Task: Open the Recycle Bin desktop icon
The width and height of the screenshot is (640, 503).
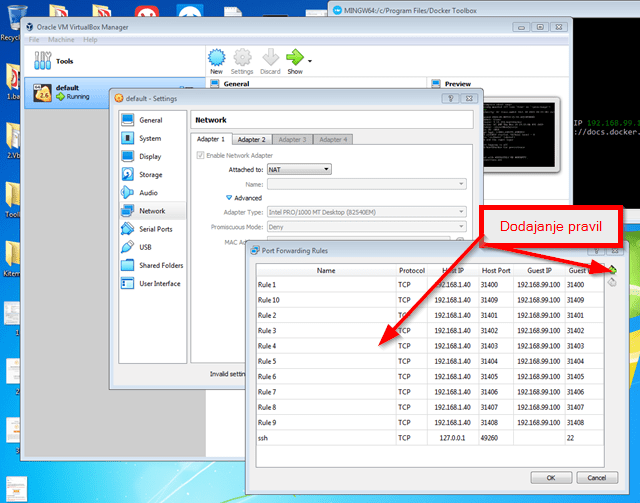Action: coord(11,21)
